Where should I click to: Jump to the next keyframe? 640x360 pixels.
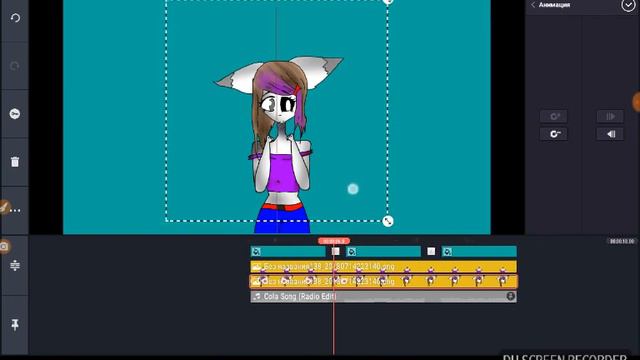pyautogui.click(x=610, y=117)
